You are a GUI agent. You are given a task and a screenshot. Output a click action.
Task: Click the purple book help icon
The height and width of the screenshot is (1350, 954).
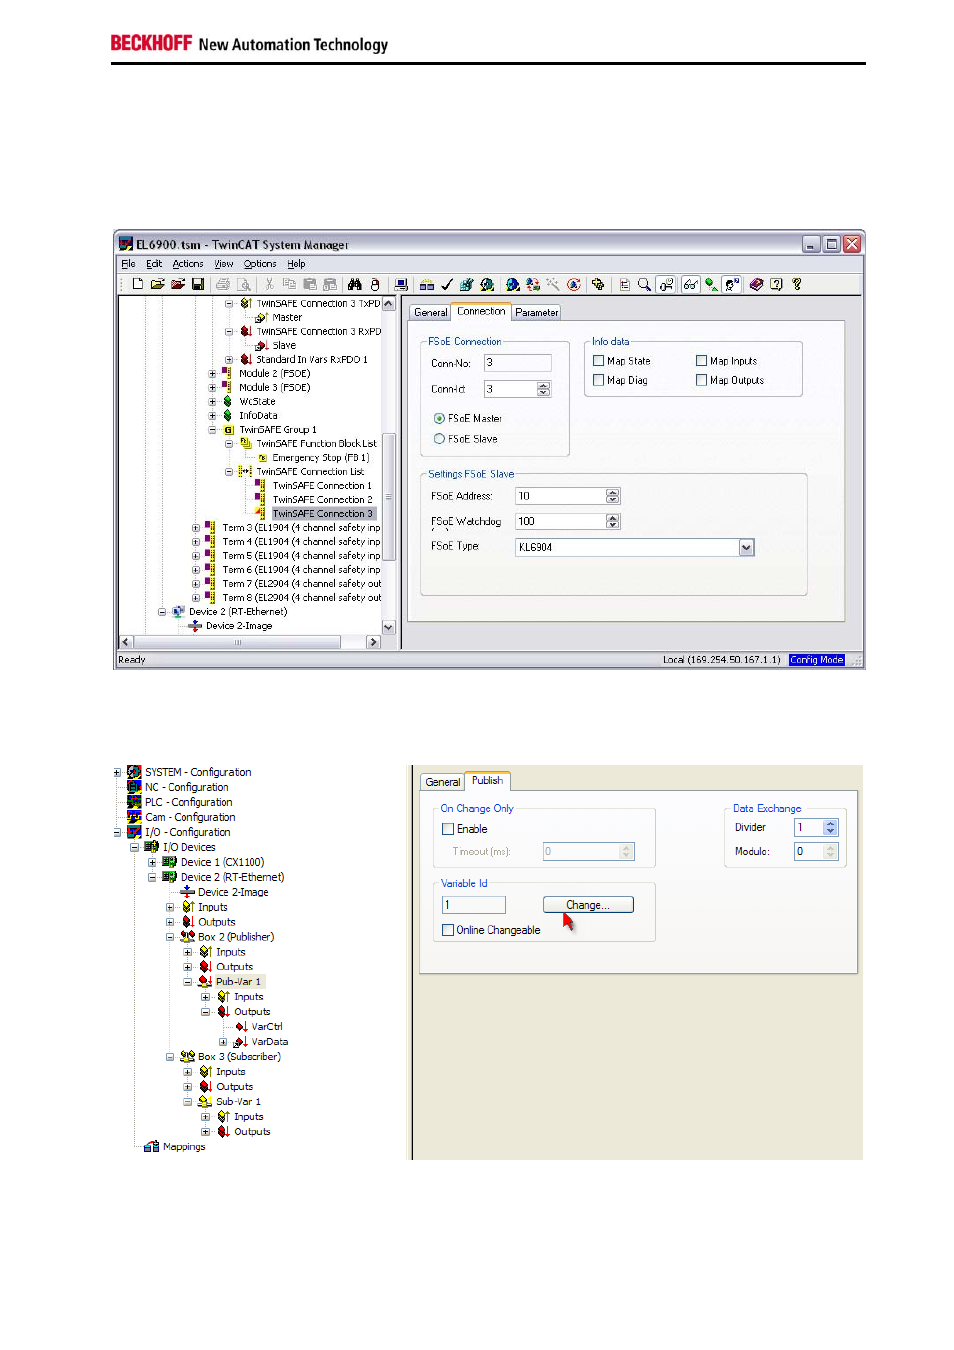757,284
